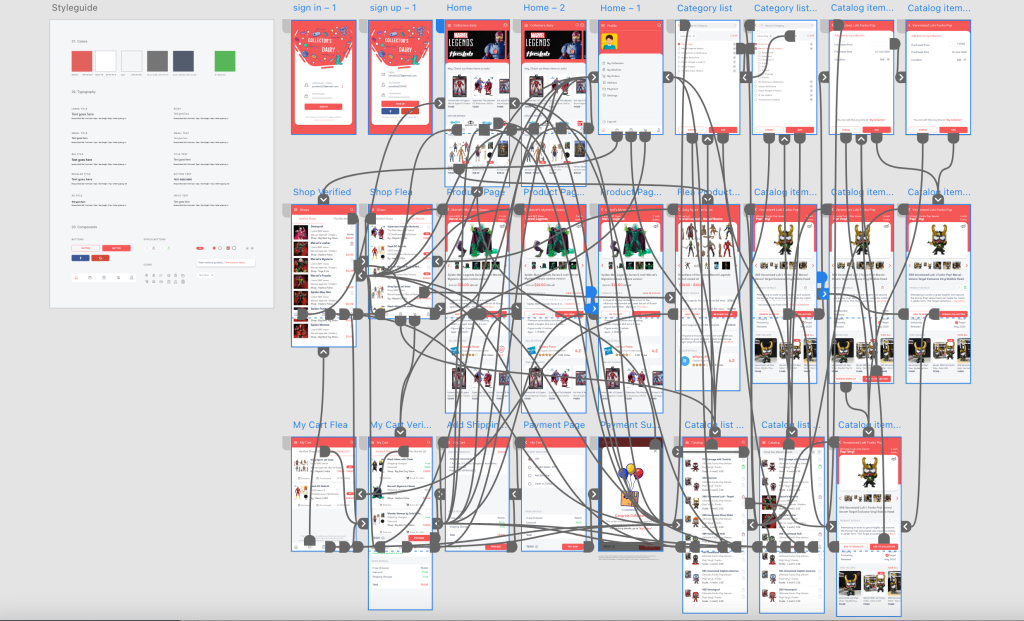1024x621 pixels.
Task: Click the down chevron above Shop Verified artboard
Action: pos(324,201)
